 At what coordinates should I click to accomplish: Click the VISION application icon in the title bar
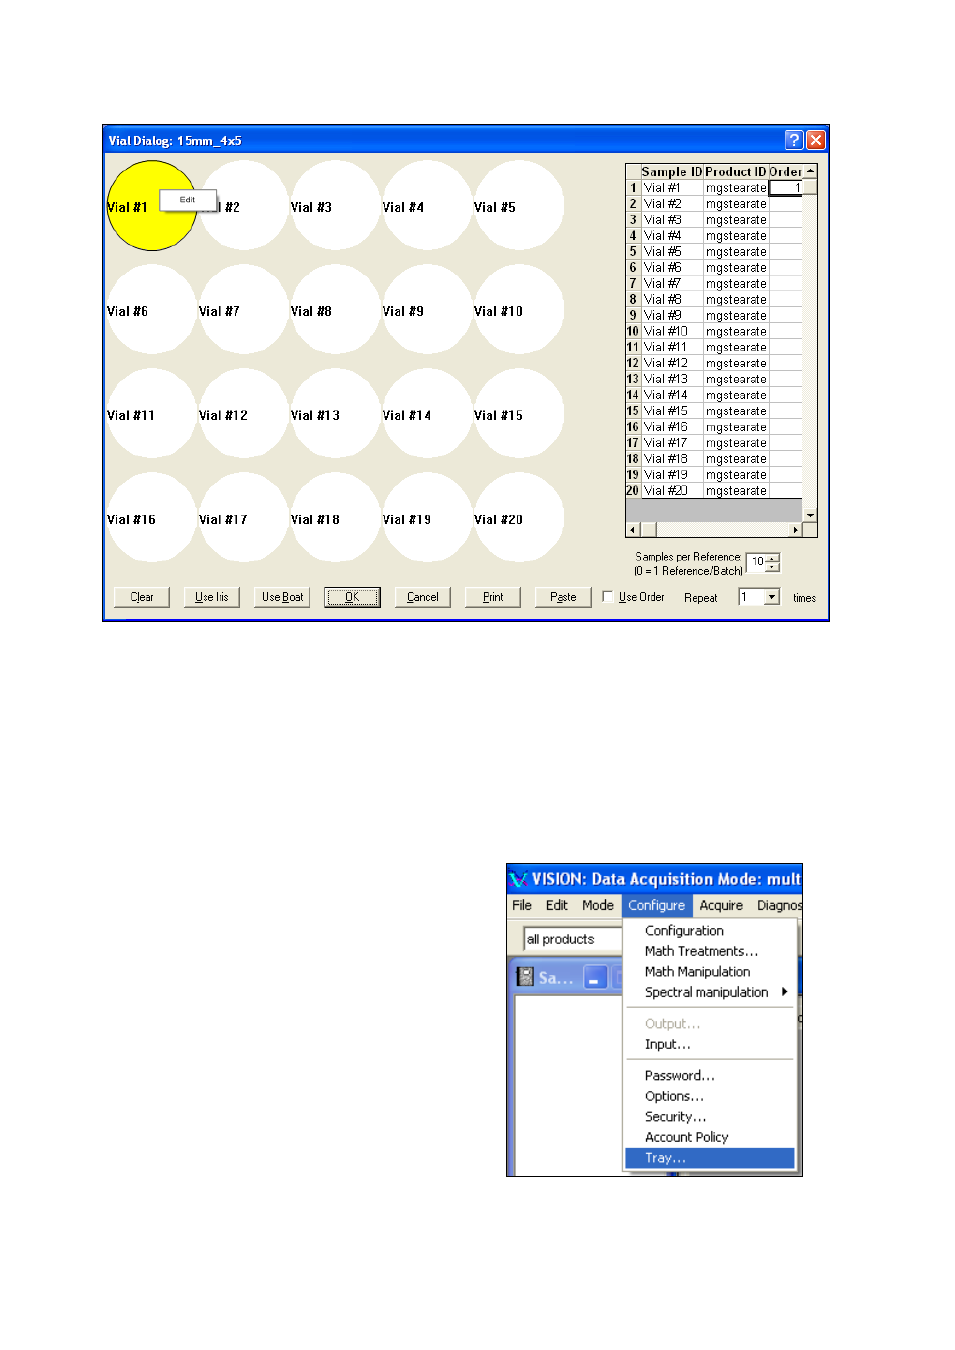[x=518, y=879]
